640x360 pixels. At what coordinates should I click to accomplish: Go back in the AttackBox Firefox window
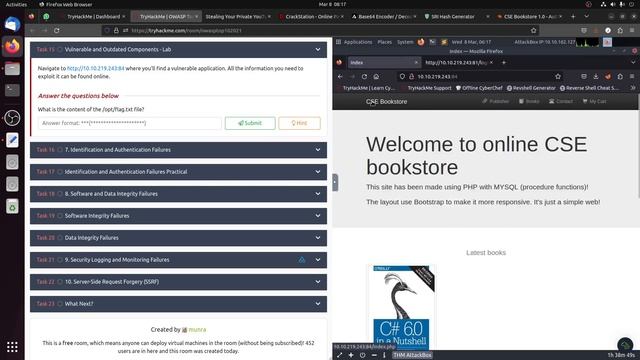click(x=340, y=76)
